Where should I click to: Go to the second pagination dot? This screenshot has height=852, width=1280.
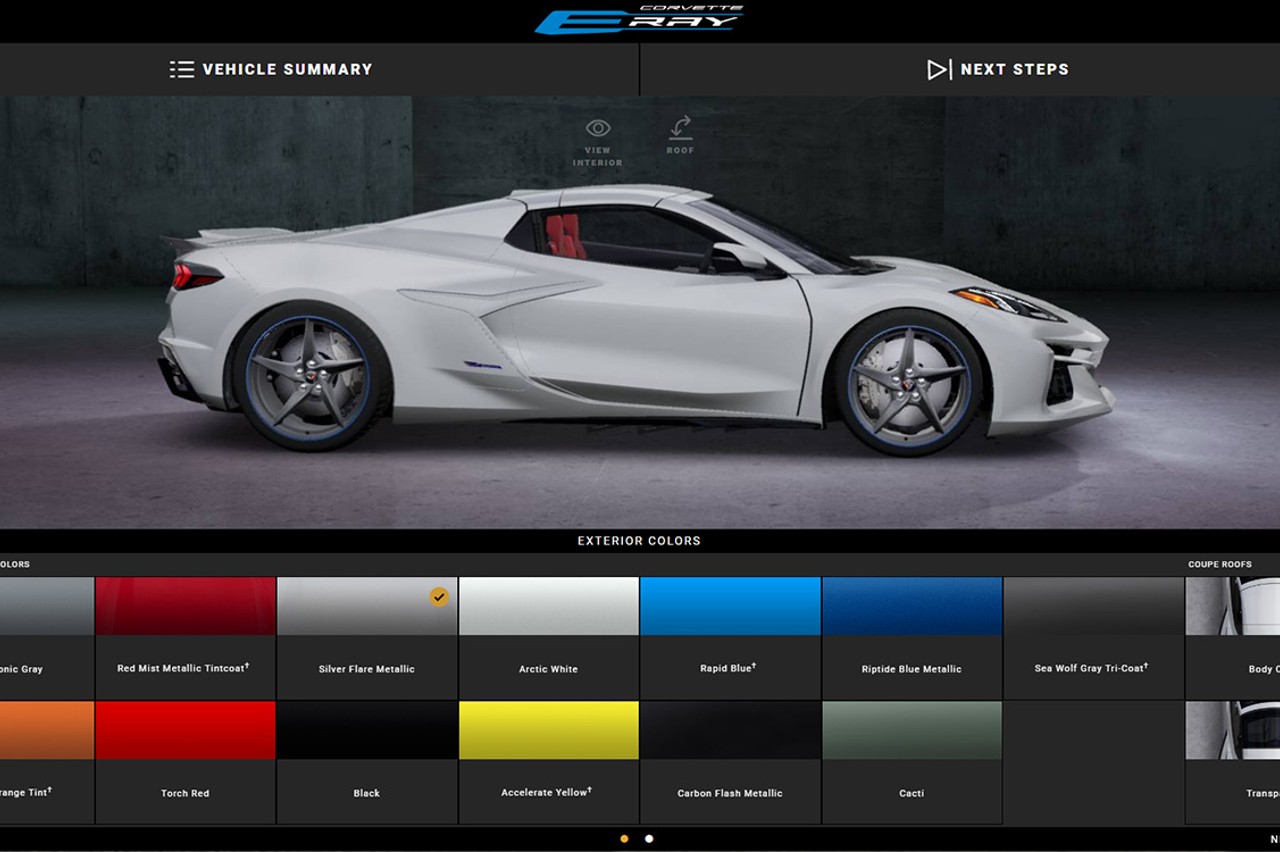[x=649, y=839]
